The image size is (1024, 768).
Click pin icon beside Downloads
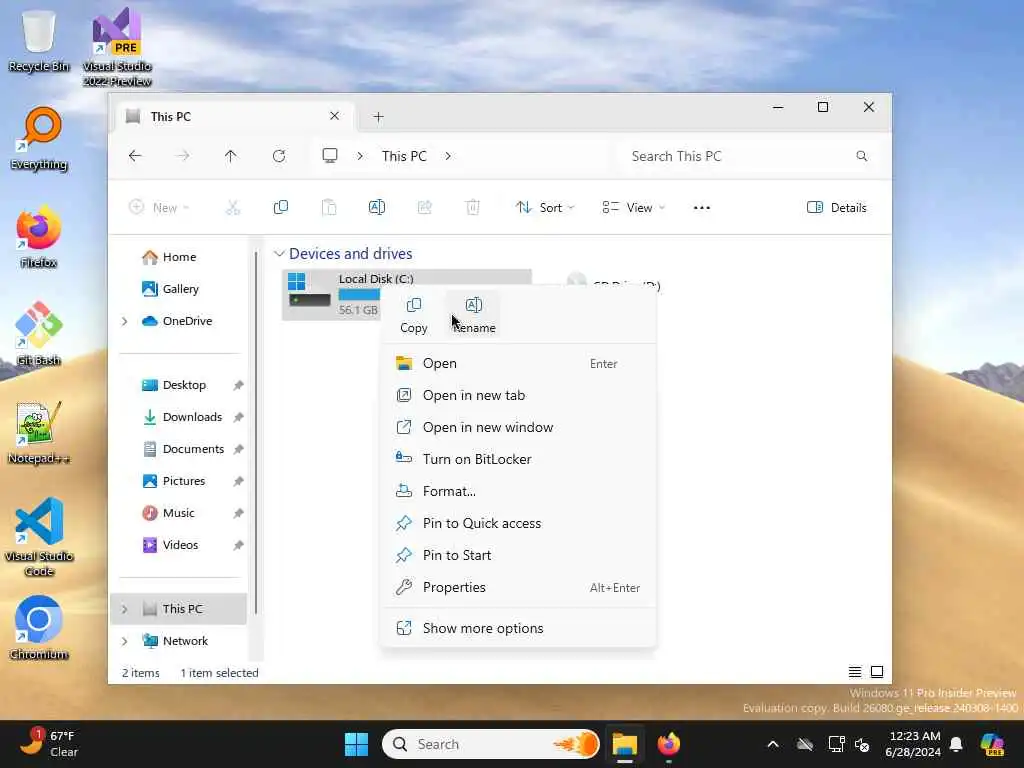238,417
